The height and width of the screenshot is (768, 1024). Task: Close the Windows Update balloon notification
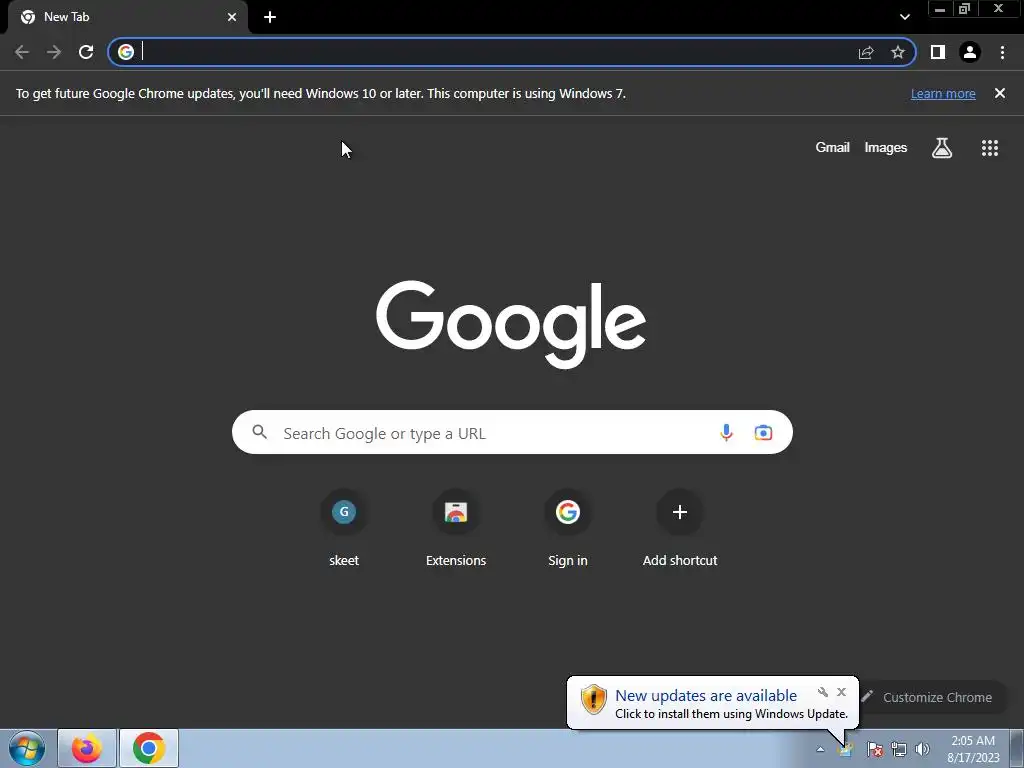(x=841, y=692)
